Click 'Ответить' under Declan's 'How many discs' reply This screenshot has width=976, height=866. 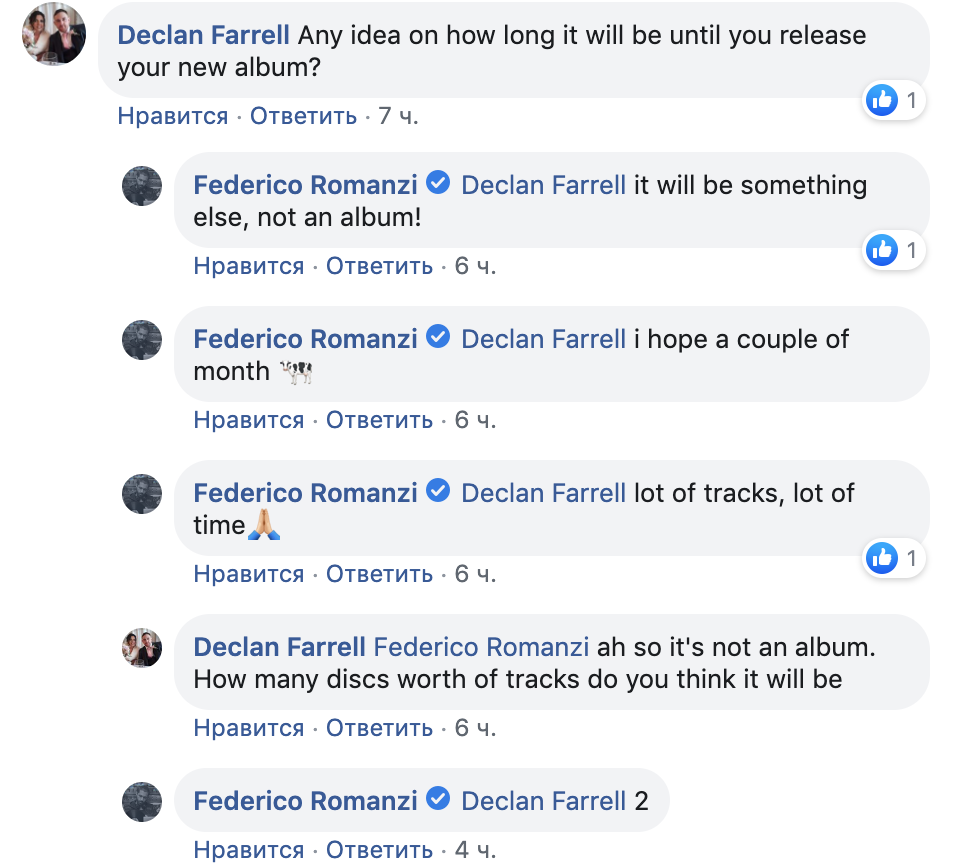[380, 728]
